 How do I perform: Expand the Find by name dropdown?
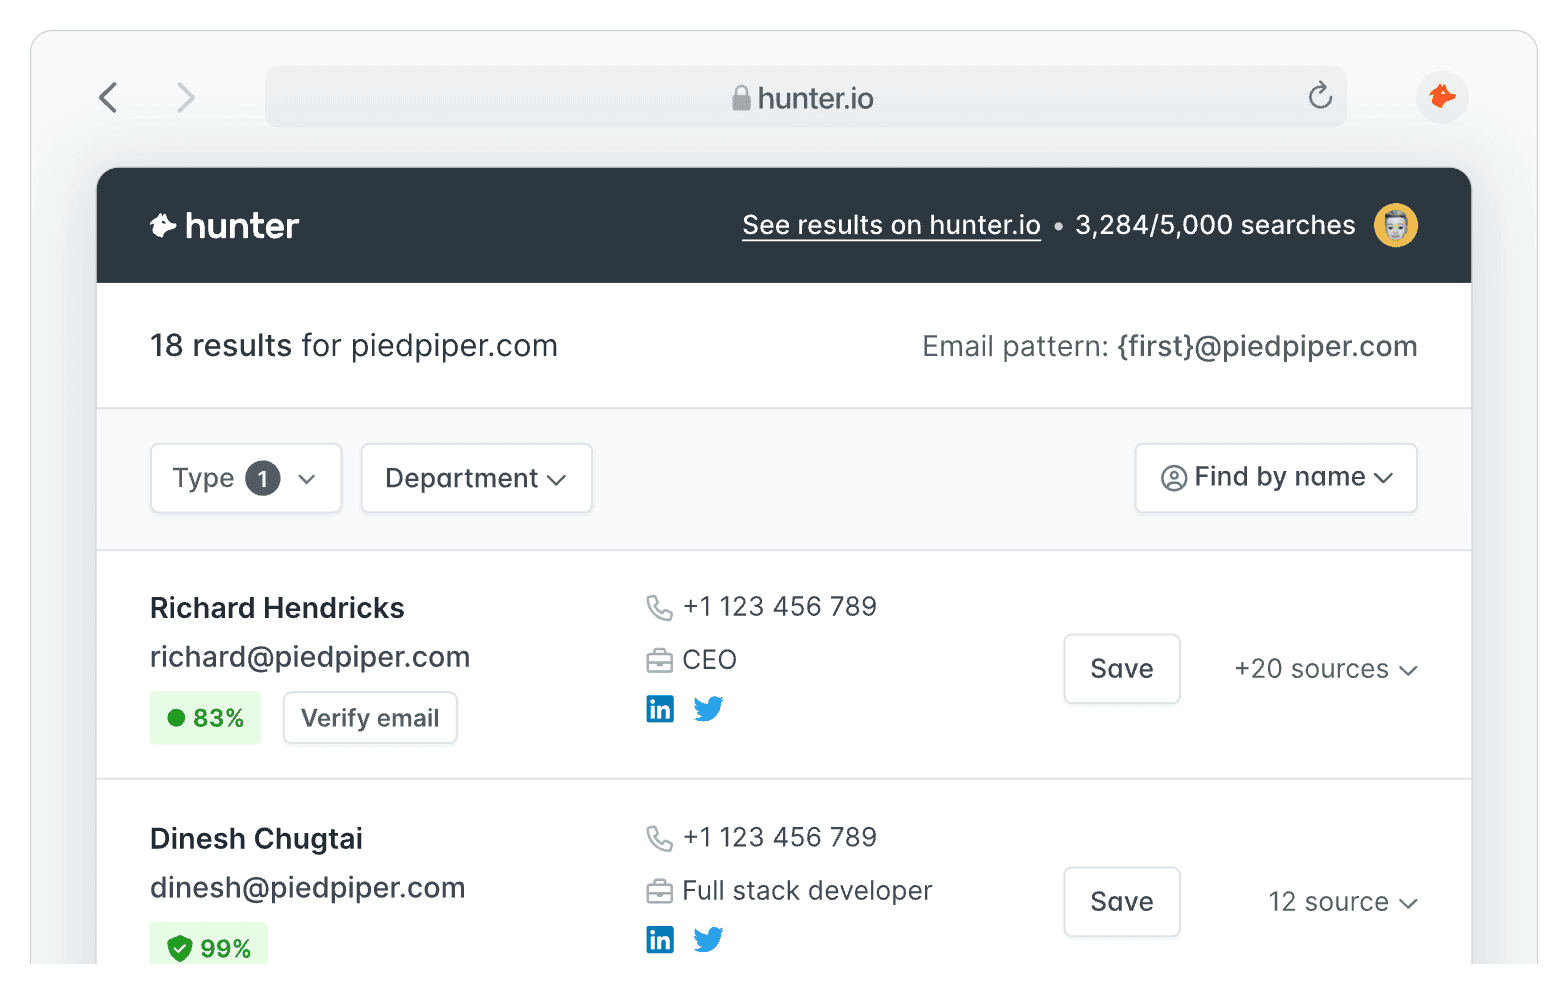(1276, 478)
